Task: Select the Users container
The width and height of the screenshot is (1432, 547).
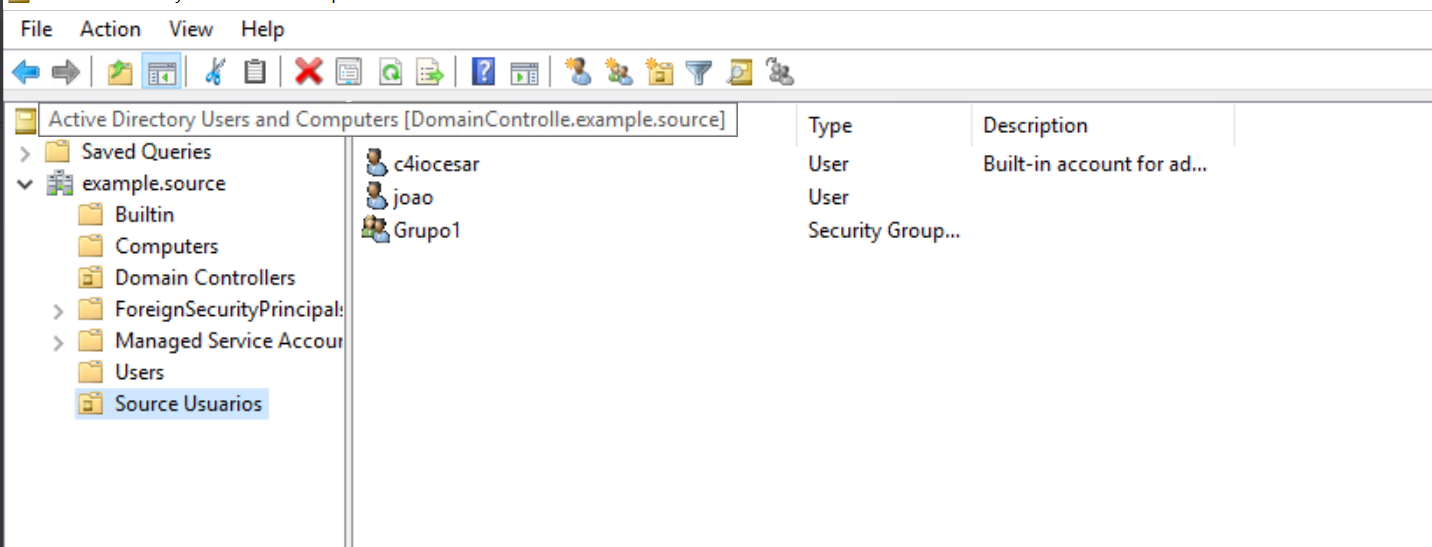Action: (139, 372)
